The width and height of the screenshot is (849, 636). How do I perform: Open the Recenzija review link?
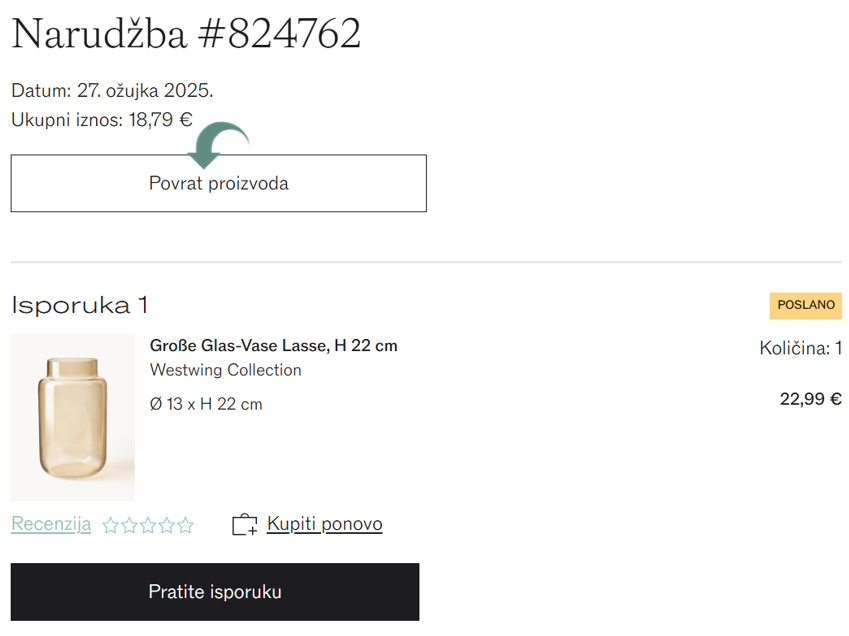pos(51,523)
